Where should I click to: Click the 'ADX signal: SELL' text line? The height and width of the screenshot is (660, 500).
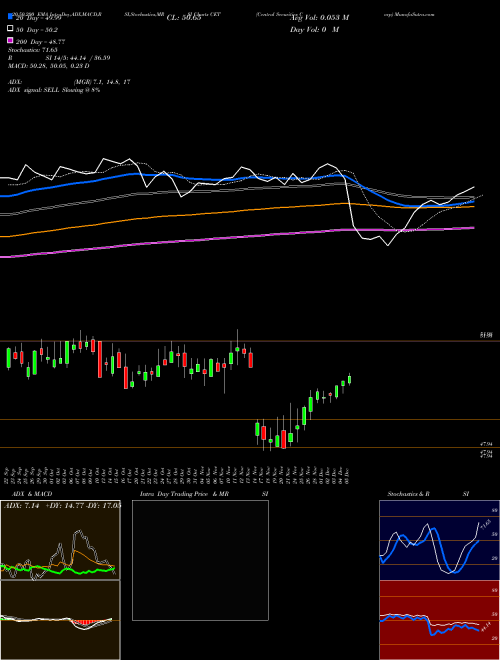pos(54,90)
